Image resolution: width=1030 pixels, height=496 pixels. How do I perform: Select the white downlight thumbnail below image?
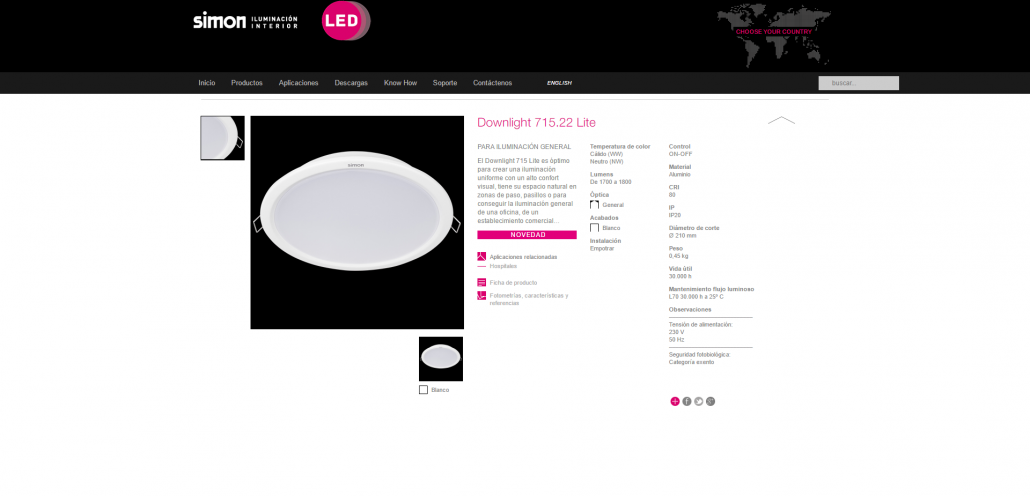(x=441, y=359)
